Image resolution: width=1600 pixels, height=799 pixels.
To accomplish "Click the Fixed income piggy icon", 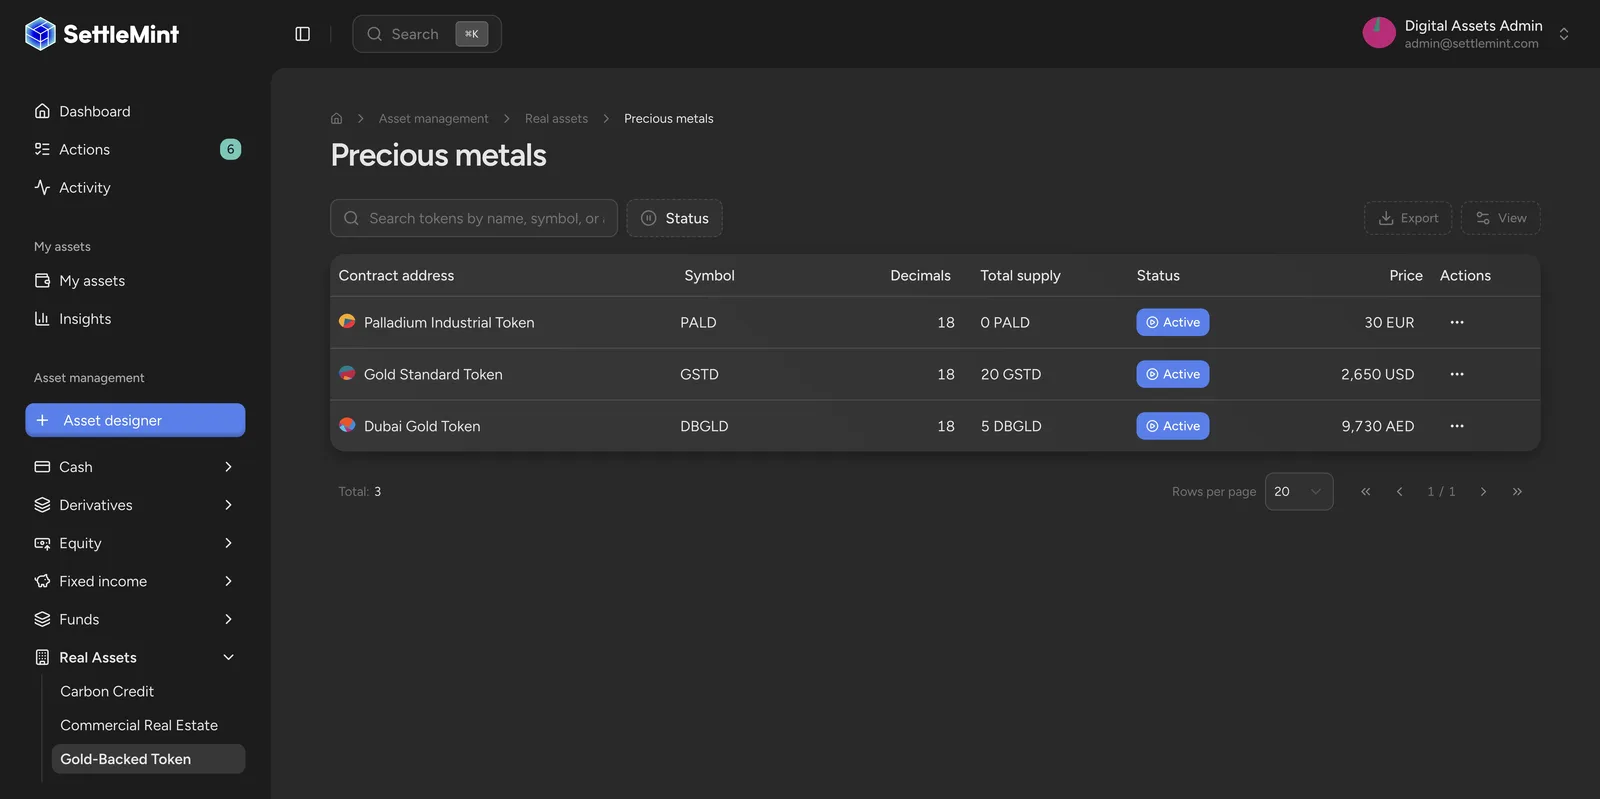I will pyautogui.click(x=42, y=581).
